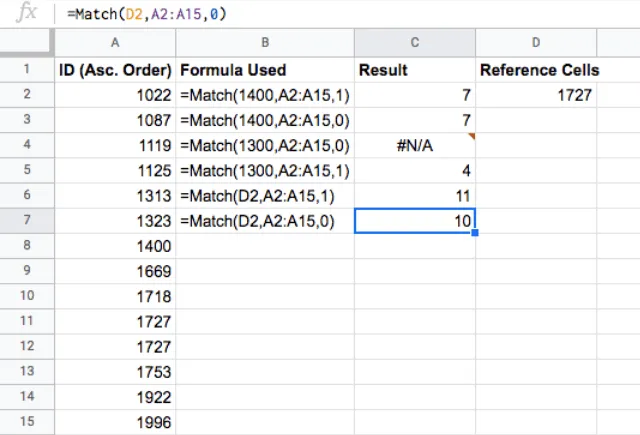Select row 15 header
Screen dimensions: 640x435
tap(27, 421)
